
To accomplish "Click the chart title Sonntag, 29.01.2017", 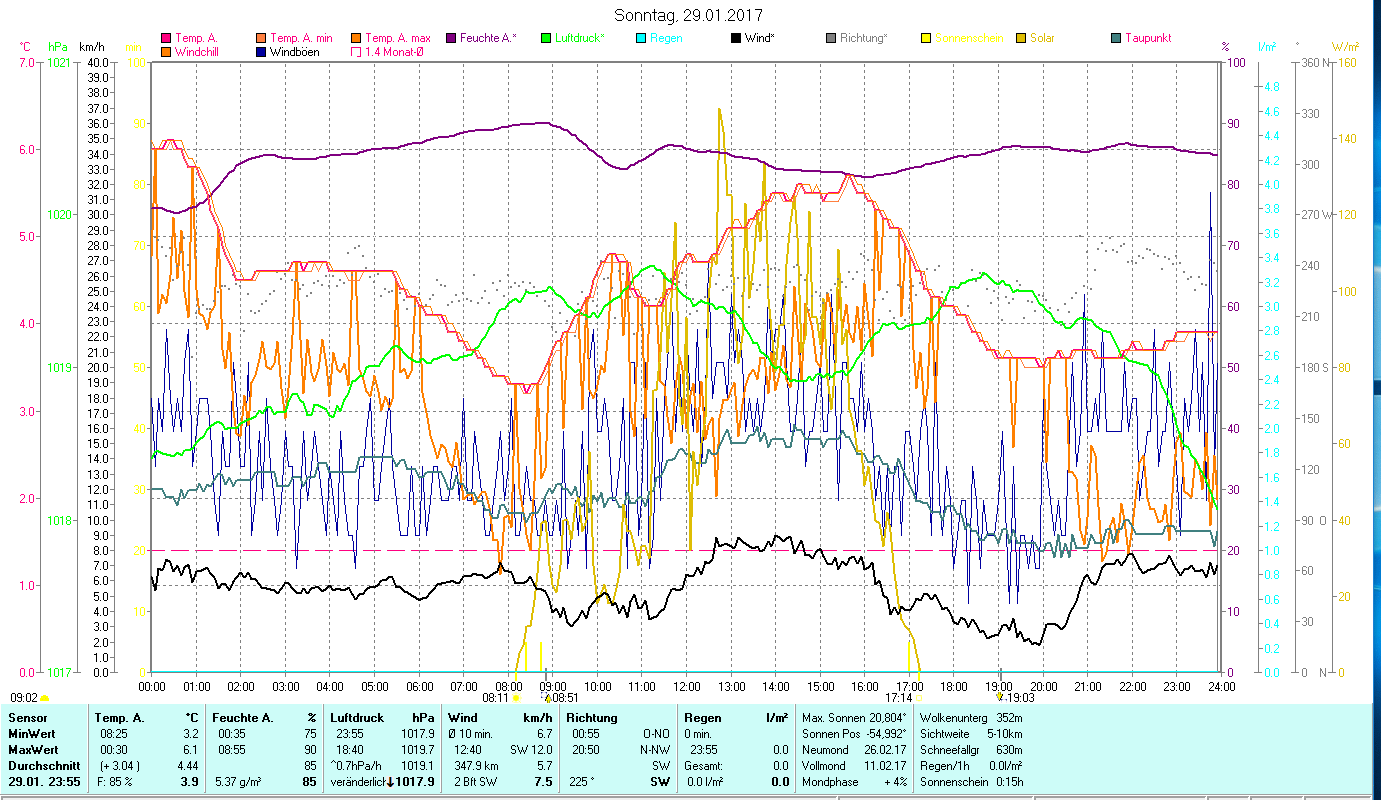I will pos(690,16).
